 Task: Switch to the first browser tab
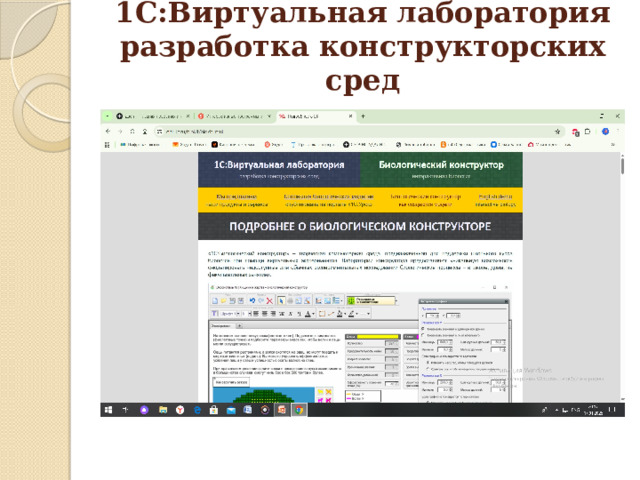coord(153,116)
